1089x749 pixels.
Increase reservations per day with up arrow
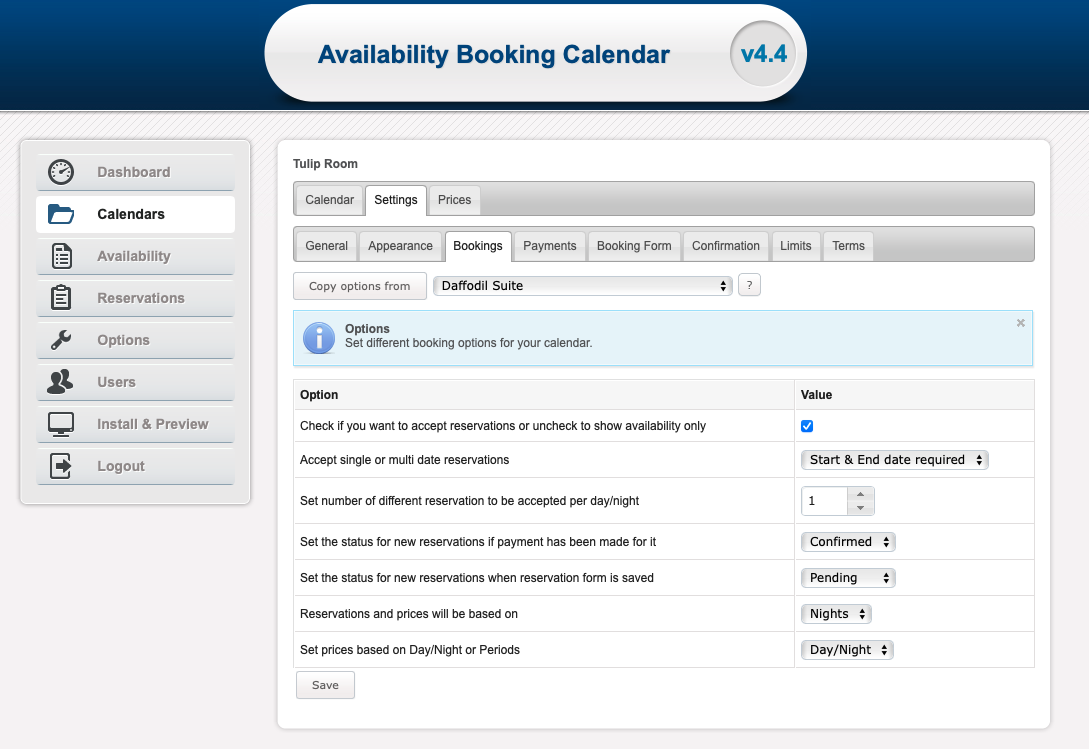click(x=861, y=494)
